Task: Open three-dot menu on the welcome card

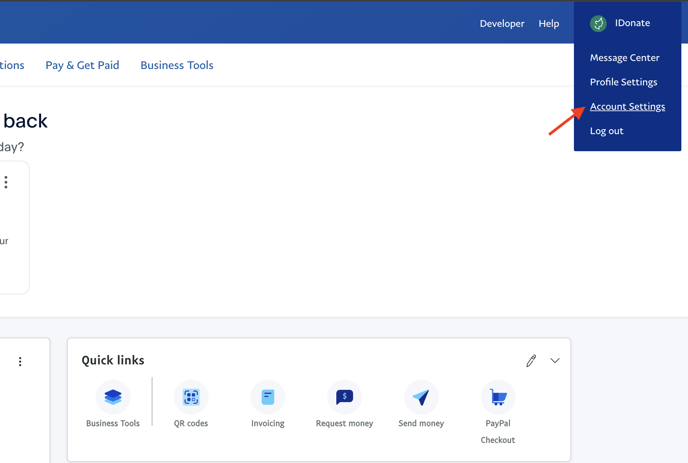Action: click(6, 182)
